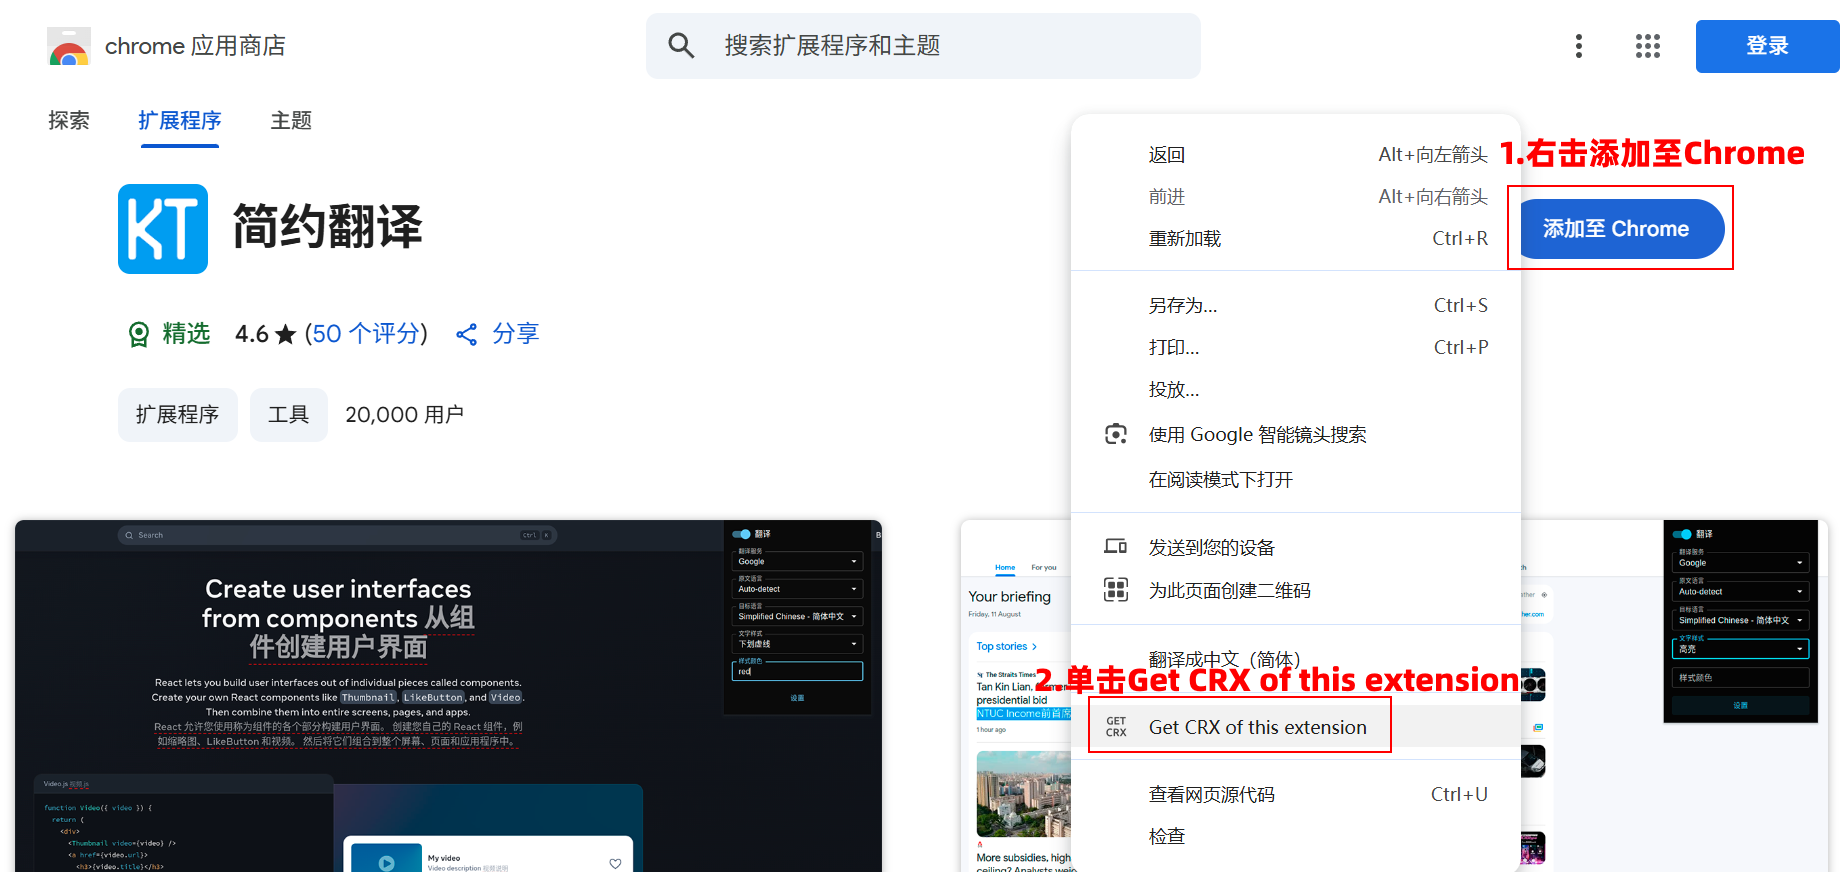Choose 另存为... in the context menu

1296,306
